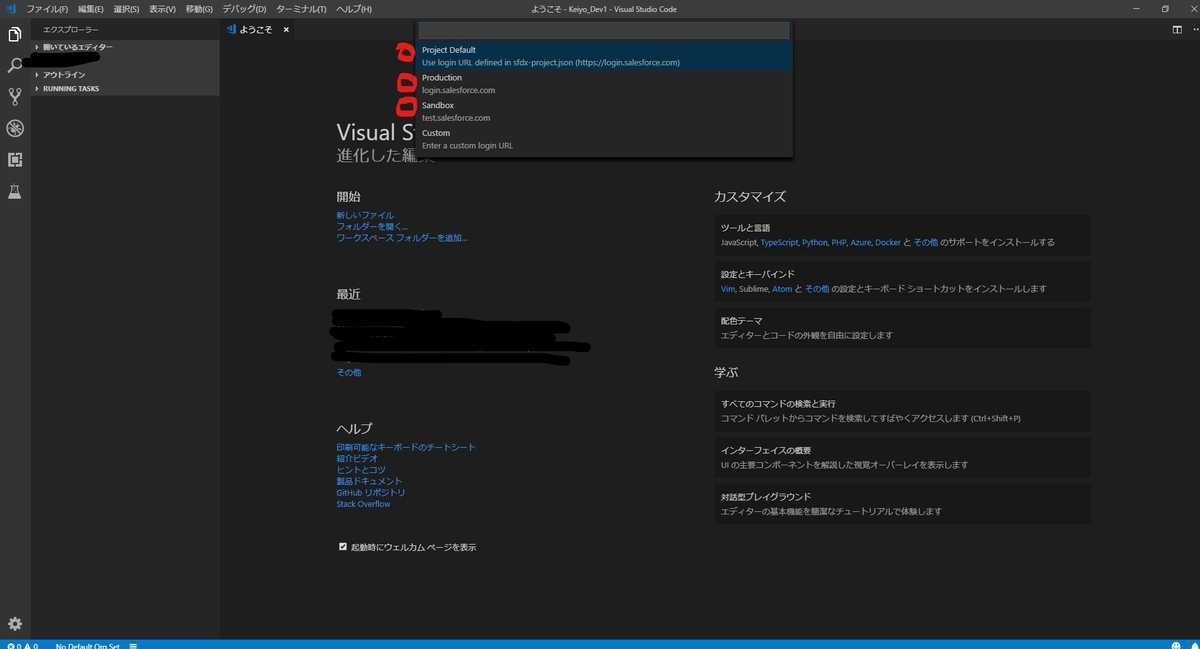The width and height of the screenshot is (1200, 649).
Task: Open the Extensions view icon
Action: click(15, 160)
